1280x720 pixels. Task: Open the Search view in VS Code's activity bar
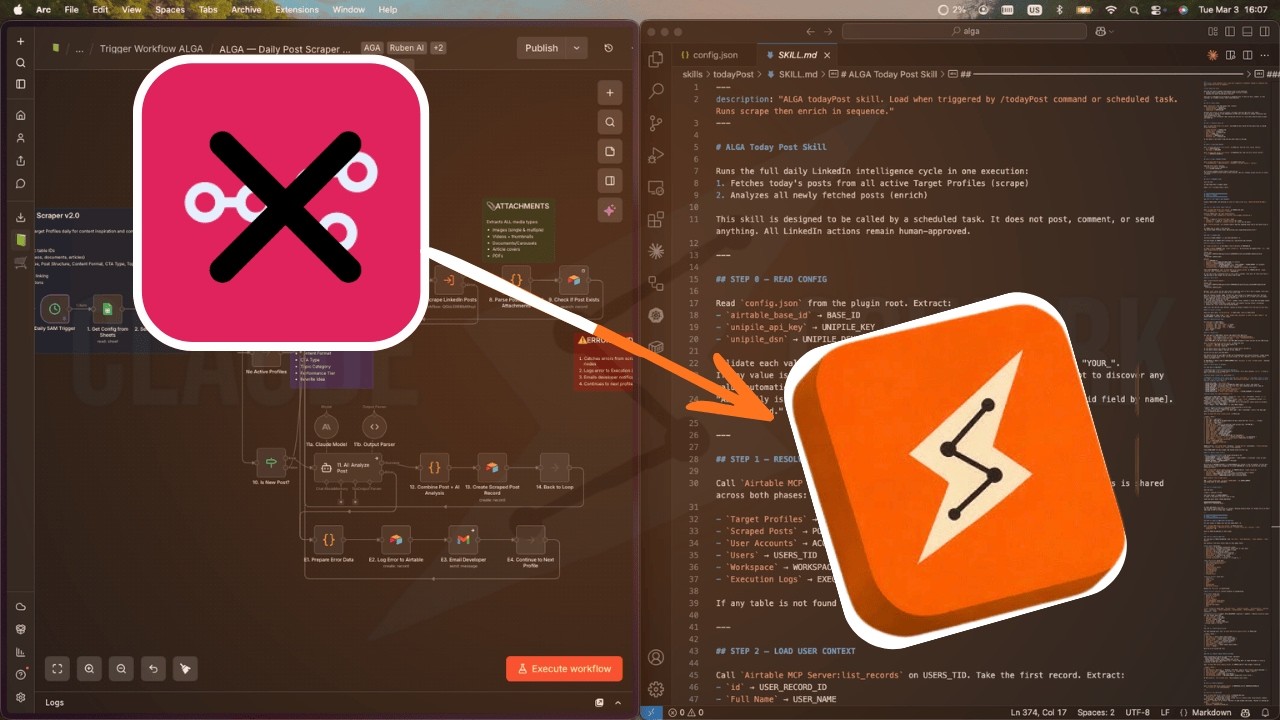click(656, 91)
